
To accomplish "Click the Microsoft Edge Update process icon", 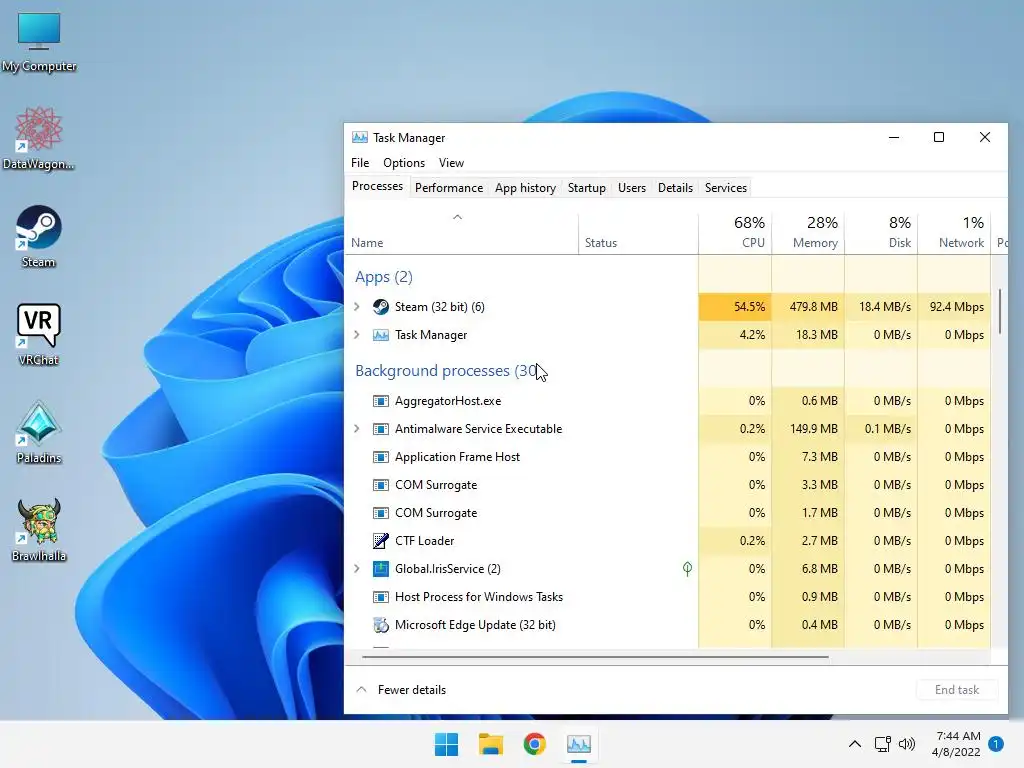I will (x=381, y=625).
